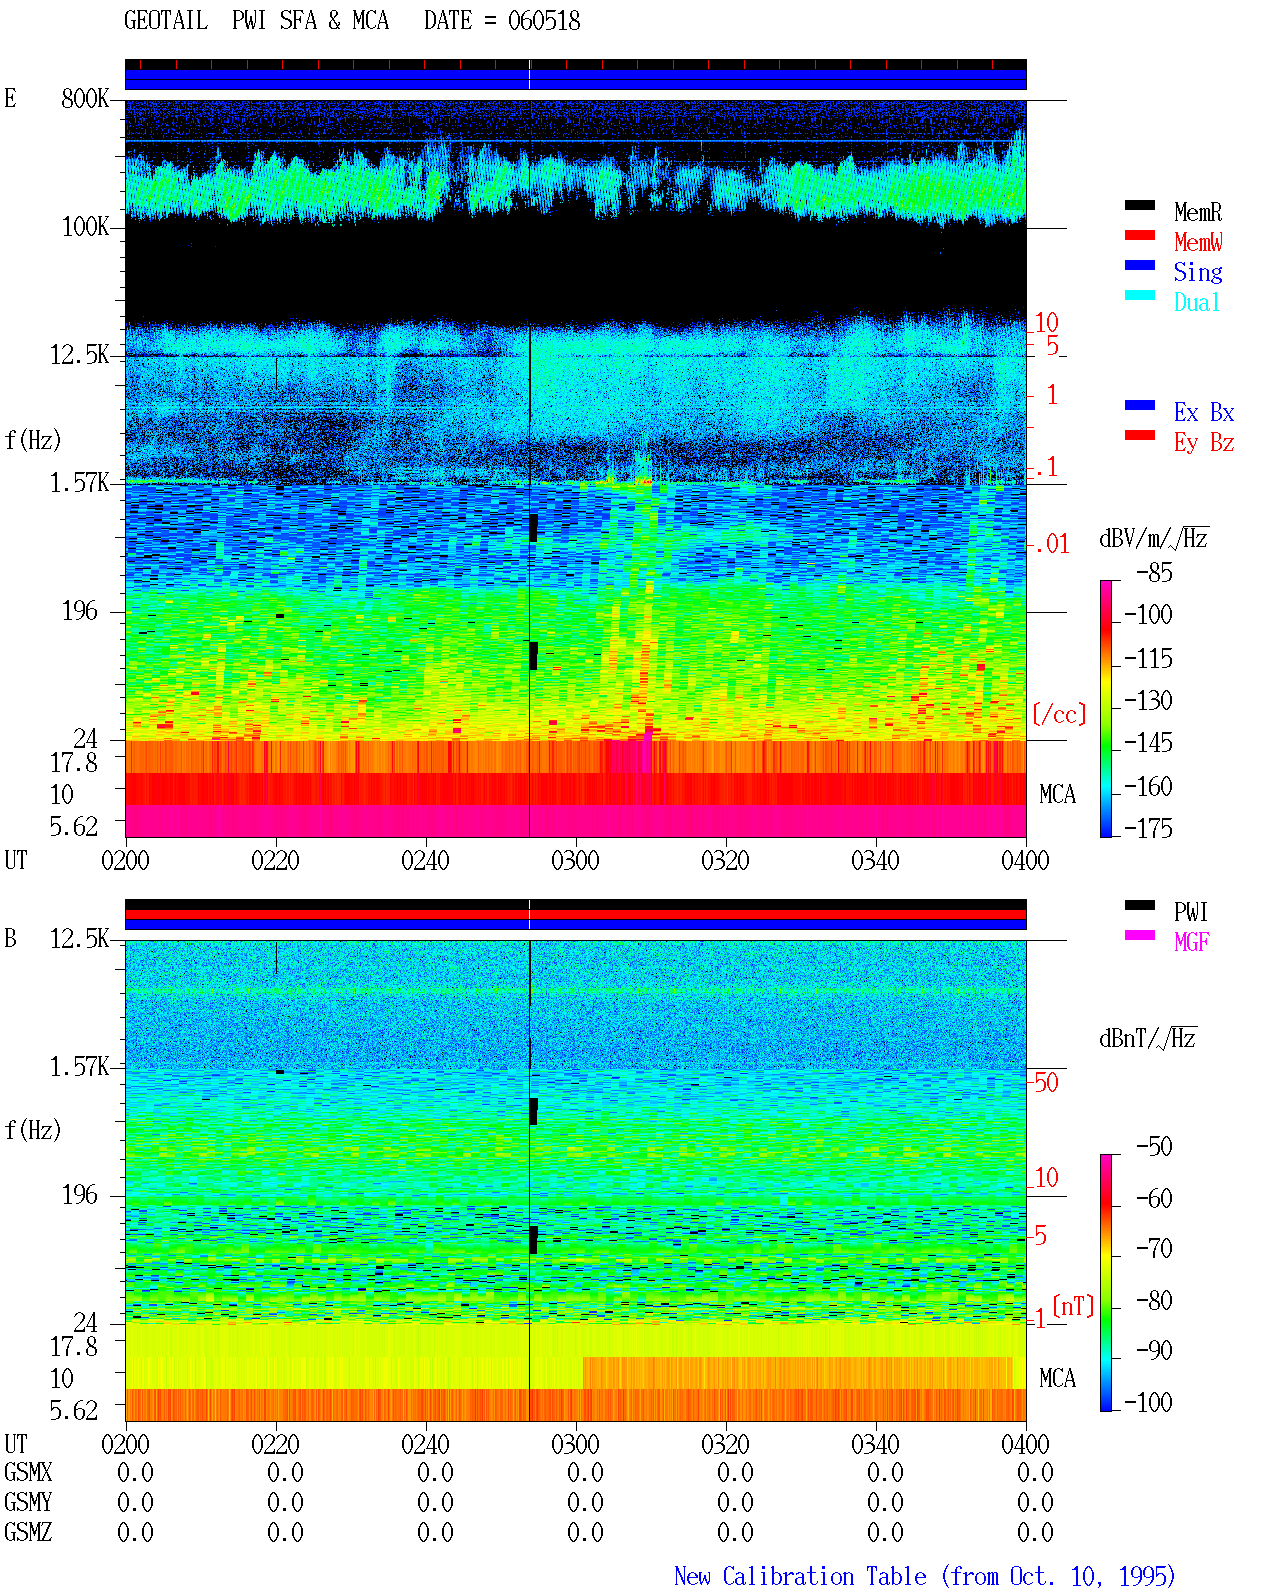Click the dBV/m electric field color scale bar
1280x1593 pixels.
(x=1106, y=708)
